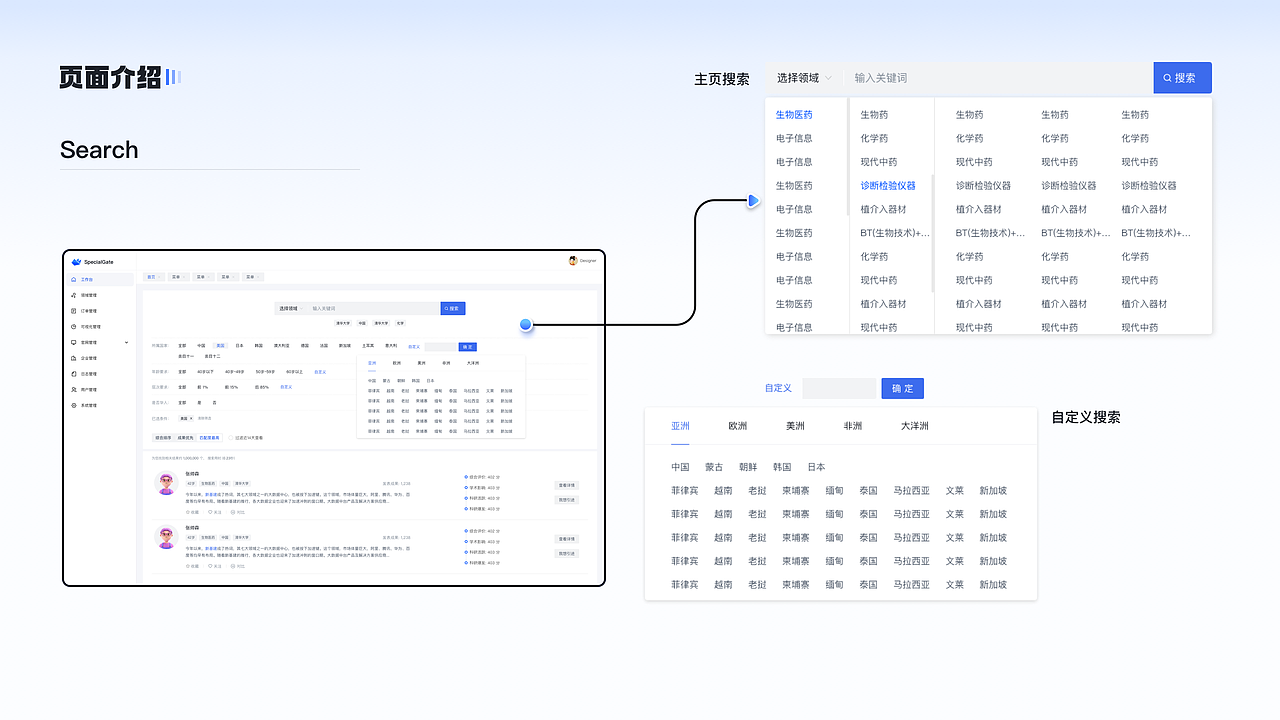This screenshot has height=720, width=1280.
Task: Switch to the 欧洲 continent tab
Action: click(737, 425)
